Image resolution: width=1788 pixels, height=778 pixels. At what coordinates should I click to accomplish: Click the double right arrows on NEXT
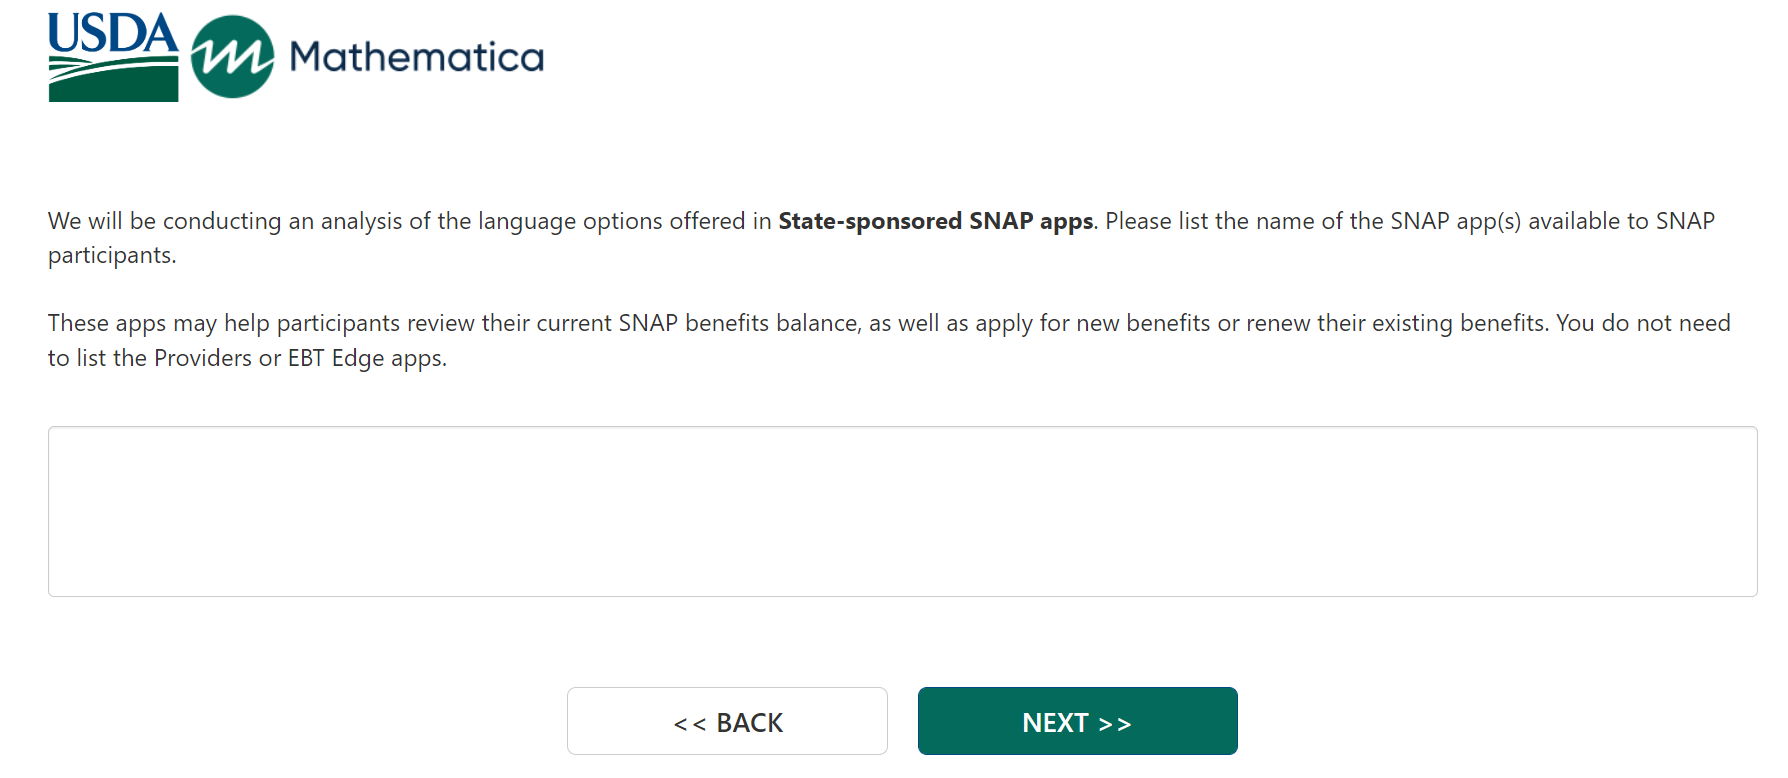(x=1115, y=723)
